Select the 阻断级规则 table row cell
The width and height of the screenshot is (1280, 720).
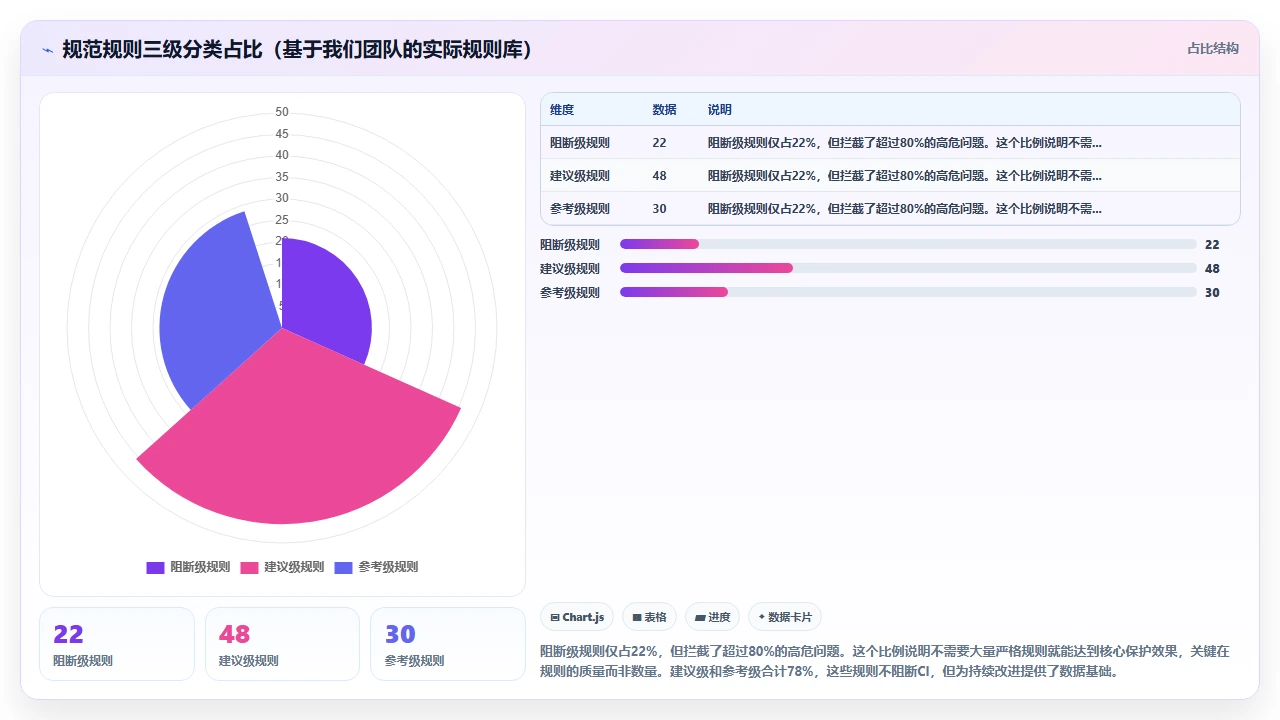pos(580,143)
